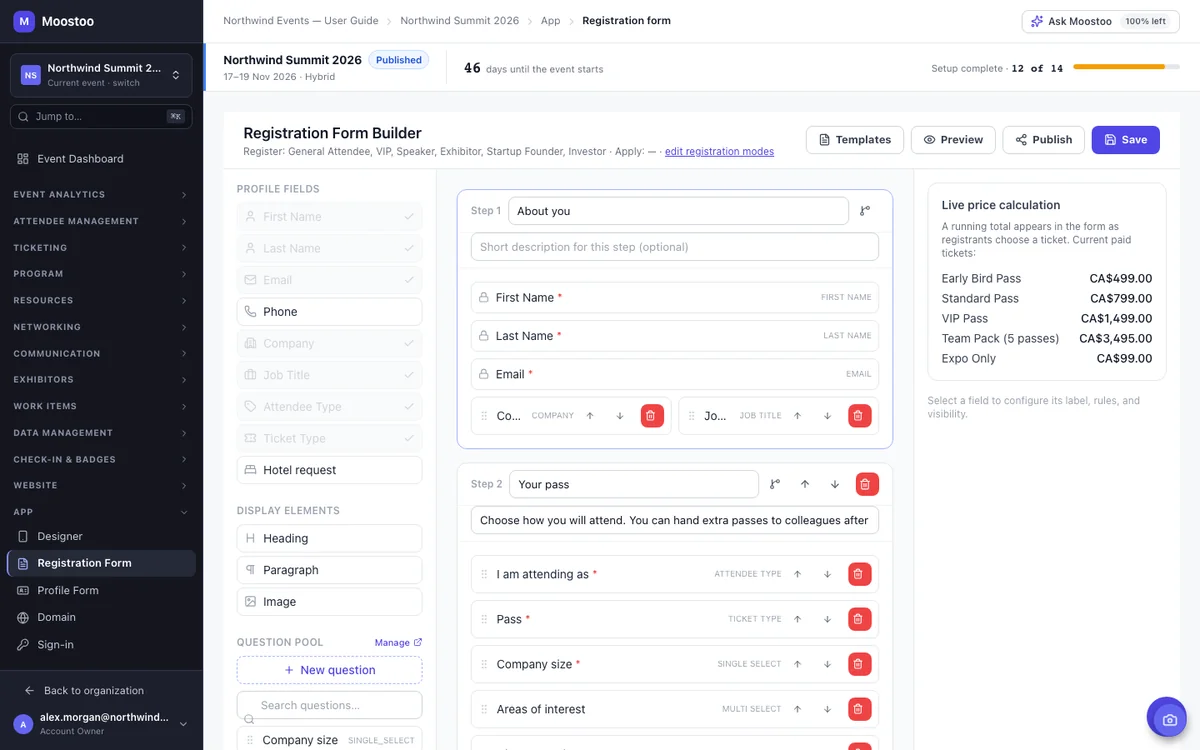This screenshot has height=750, width=1200.
Task: Expand the Networking section
Action: tap(101, 327)
